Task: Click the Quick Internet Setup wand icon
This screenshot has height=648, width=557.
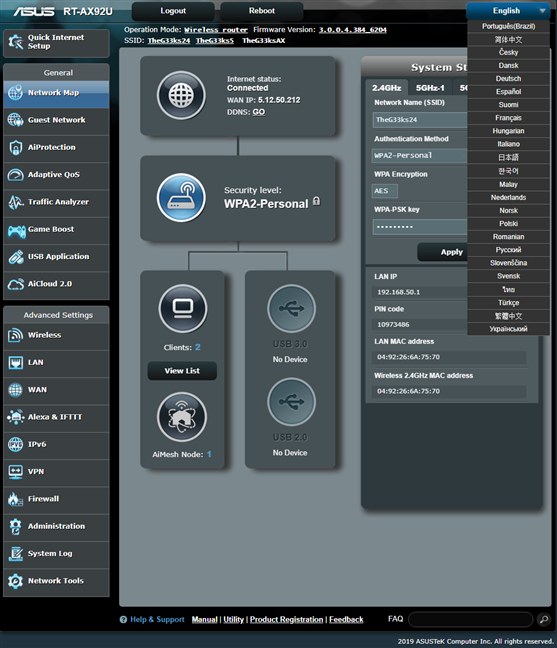Action: pyautogui.click(x=16, y=42)
